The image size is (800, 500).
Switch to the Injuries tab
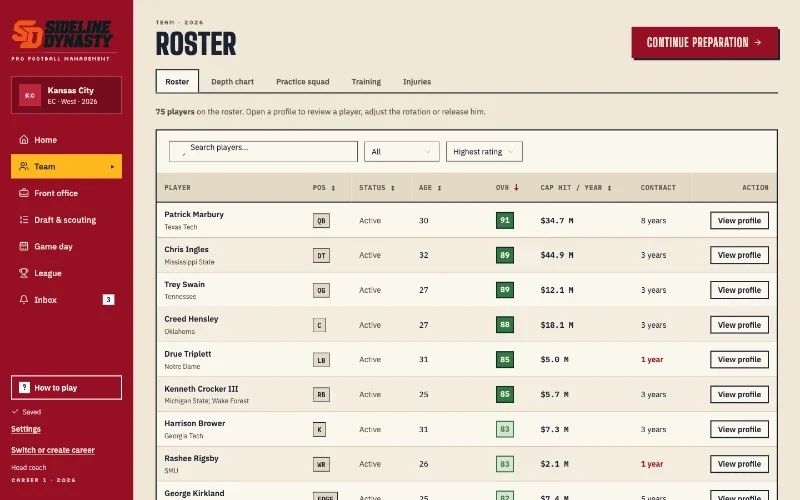coord(417,82)
